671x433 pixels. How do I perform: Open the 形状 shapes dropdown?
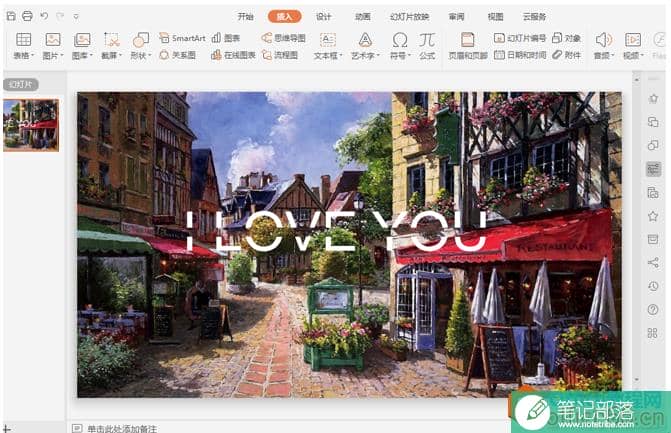click(x=141, y=46)
